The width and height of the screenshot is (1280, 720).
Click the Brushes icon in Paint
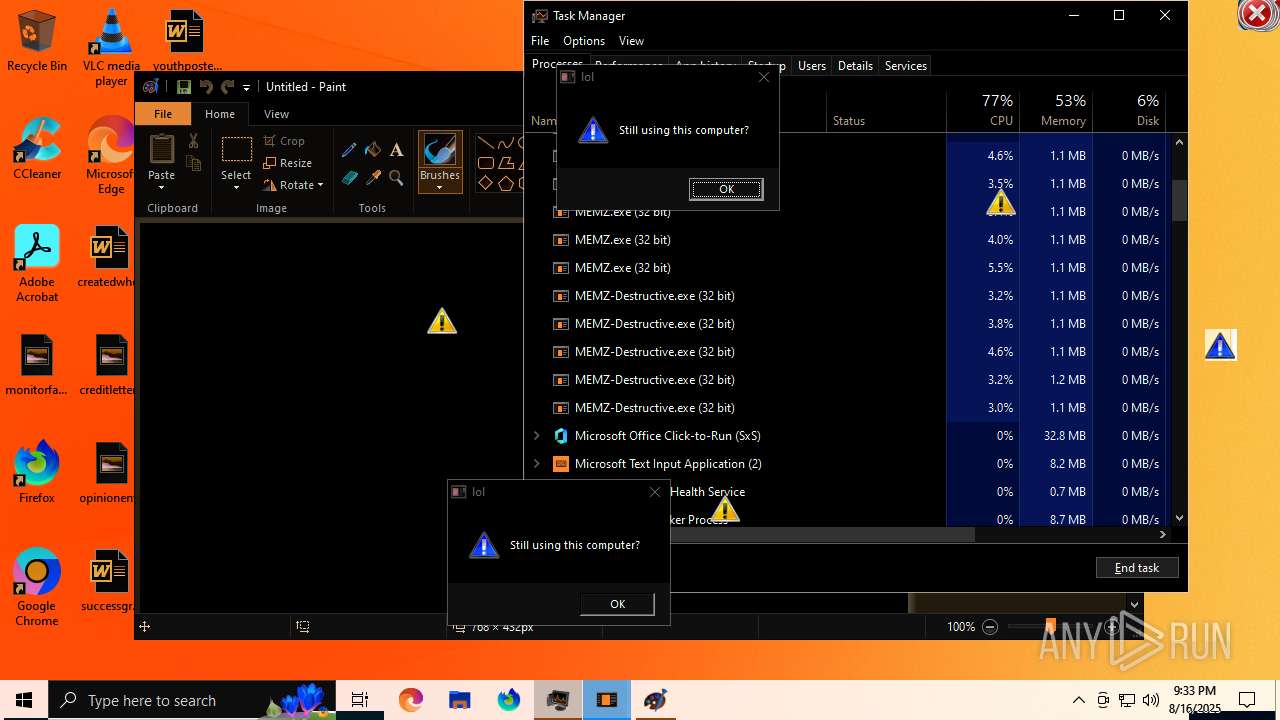point(440,150)
